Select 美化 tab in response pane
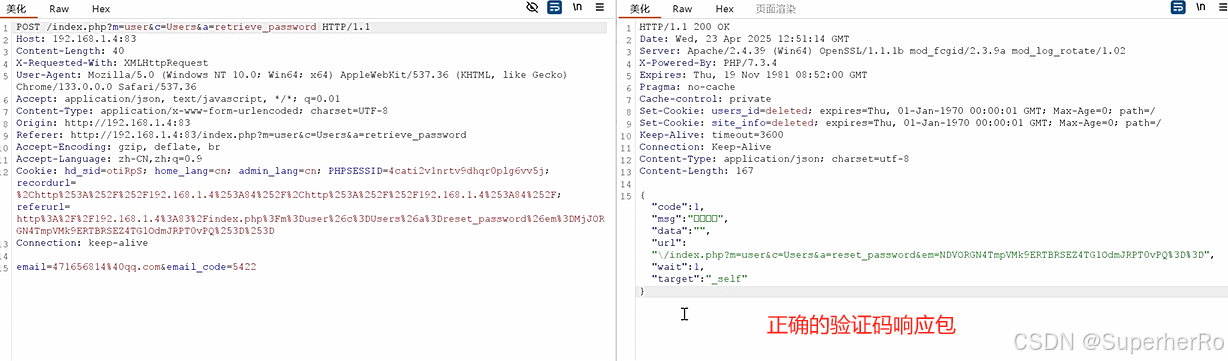 tap(640, 8)
